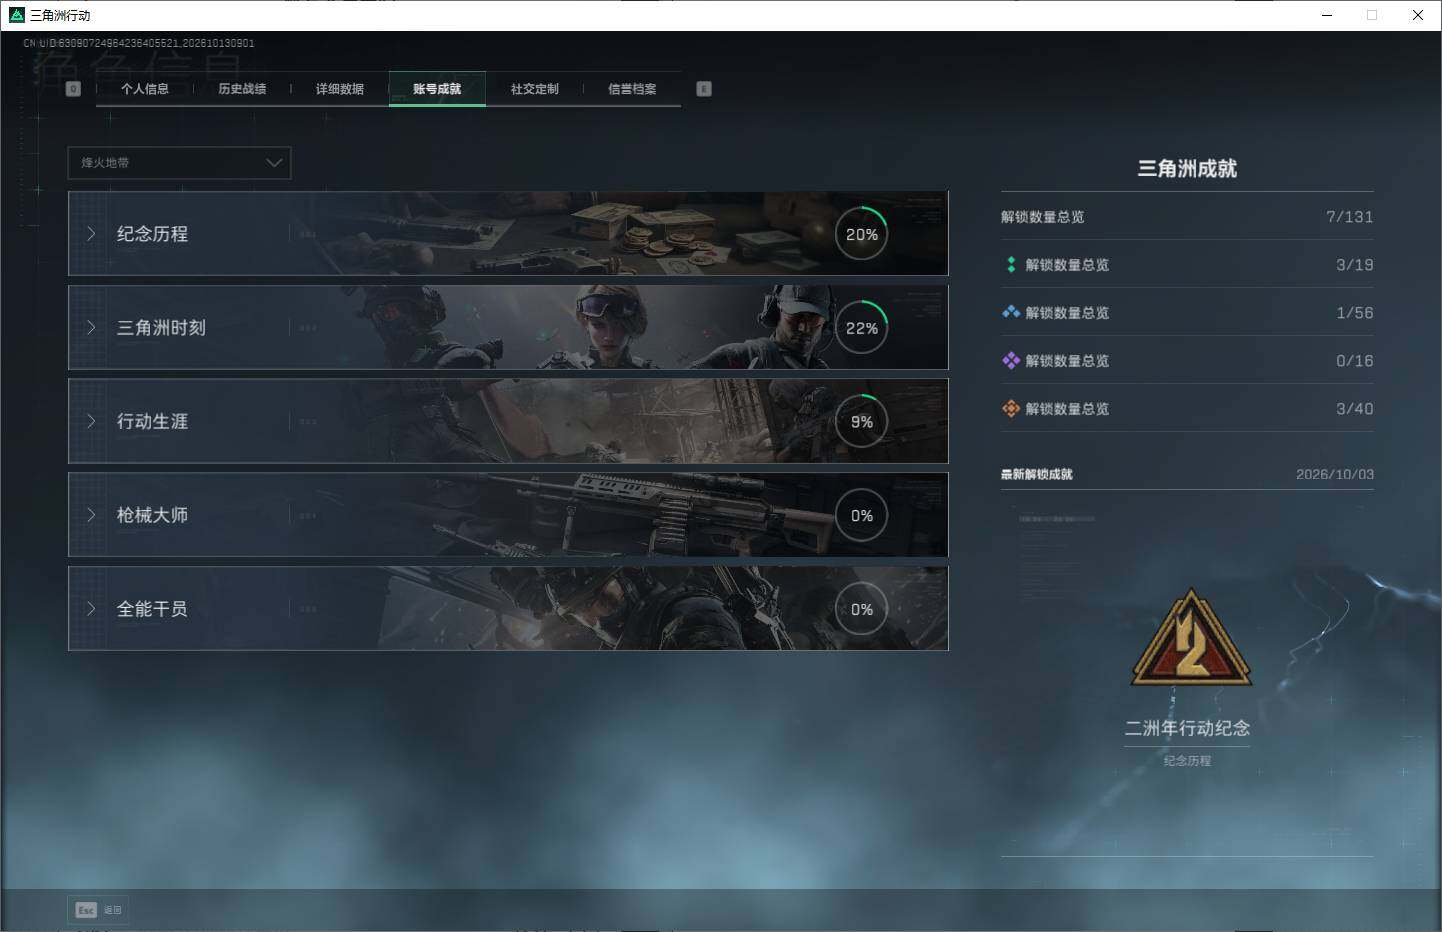Expand the 全能干员 achievement category
Viewport: 1442px width, 932px height.
pos(508,608)
